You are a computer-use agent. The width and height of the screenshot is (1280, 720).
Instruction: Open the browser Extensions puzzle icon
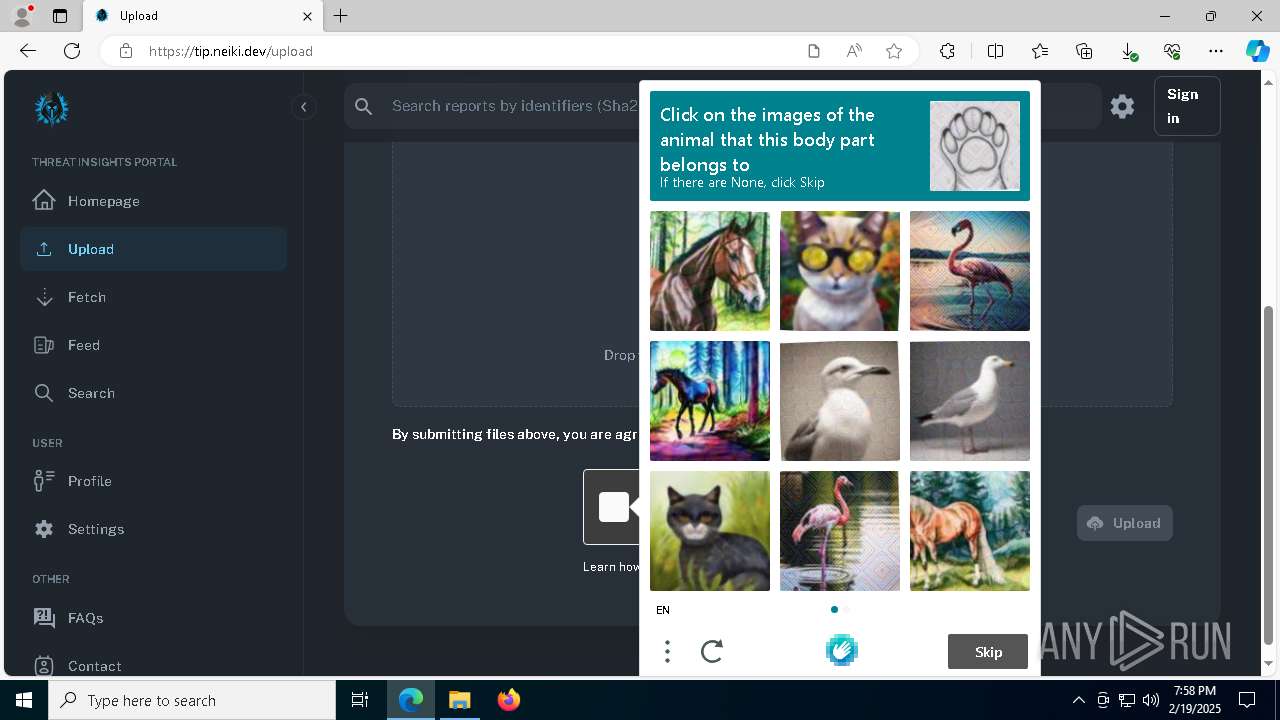[947, 51]
